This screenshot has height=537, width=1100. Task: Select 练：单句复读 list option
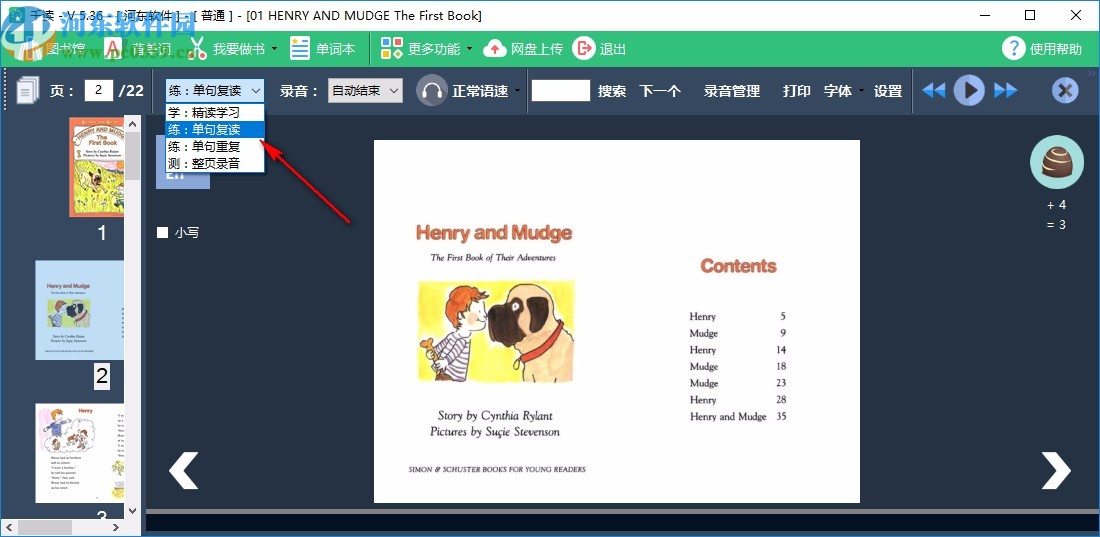coord(215,129)
